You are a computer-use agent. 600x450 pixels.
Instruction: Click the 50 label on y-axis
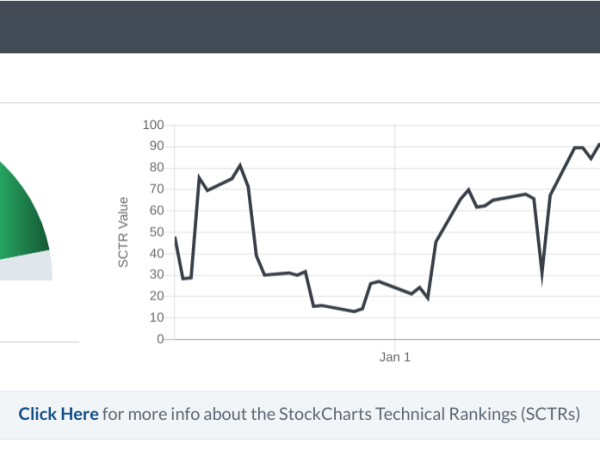tap(155, 232)
